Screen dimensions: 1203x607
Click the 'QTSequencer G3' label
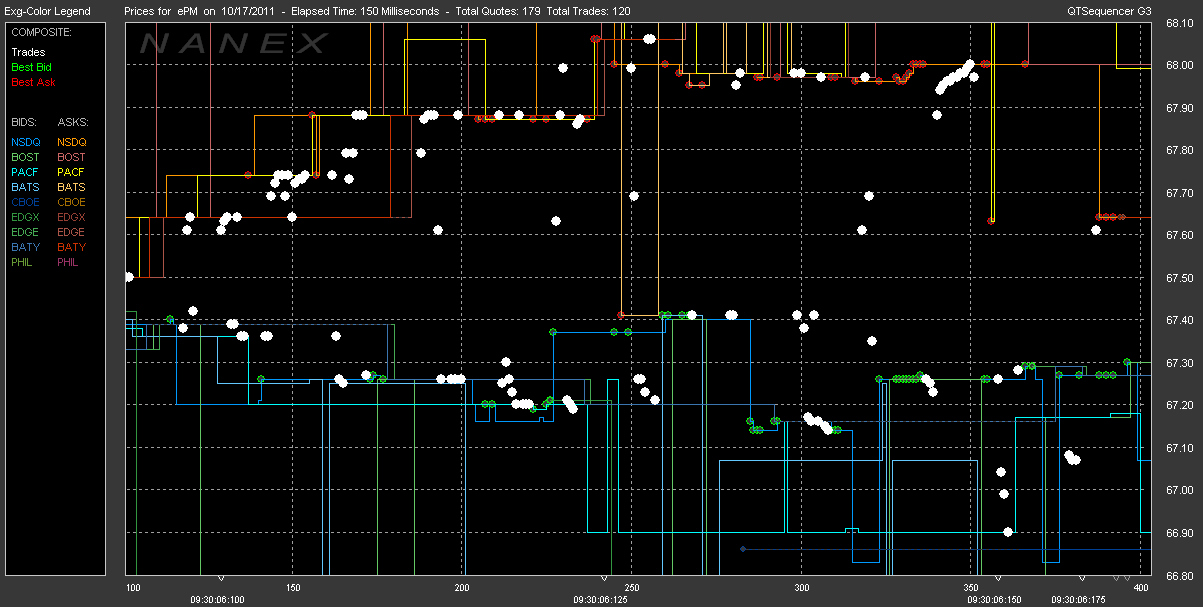click(1108, 11)
